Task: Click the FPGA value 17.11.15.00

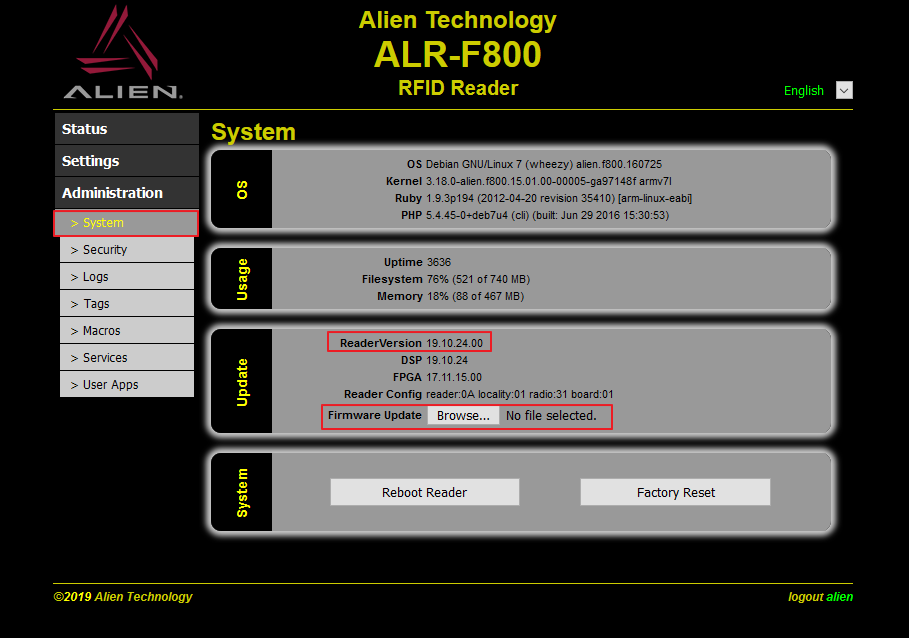Action: tap(454, 377)
